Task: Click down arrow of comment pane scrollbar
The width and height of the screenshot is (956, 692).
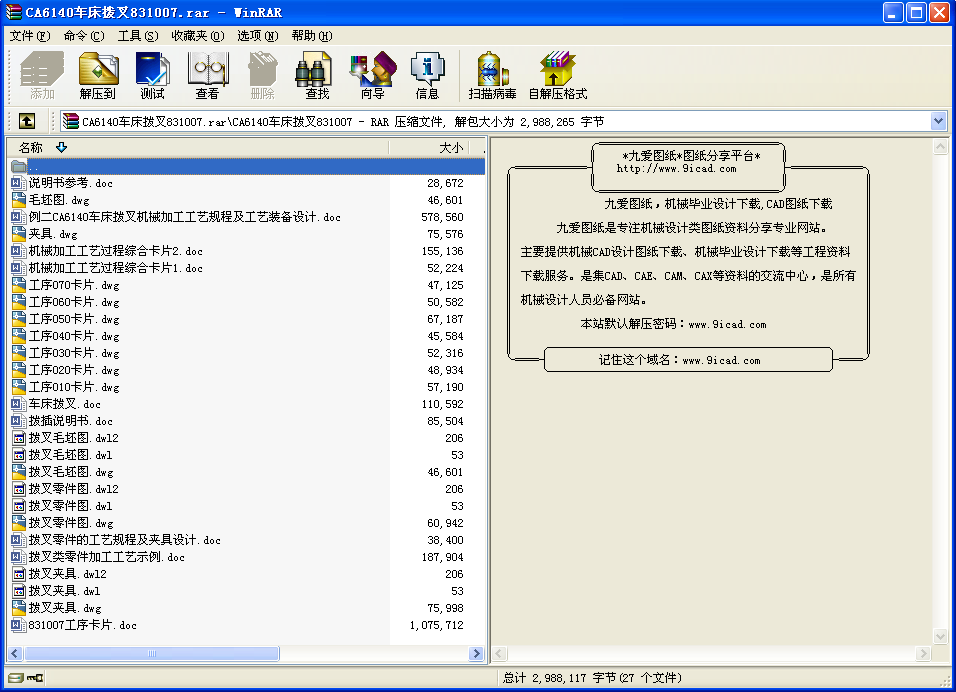Action: pyautogui.click(x=940, y=654)
